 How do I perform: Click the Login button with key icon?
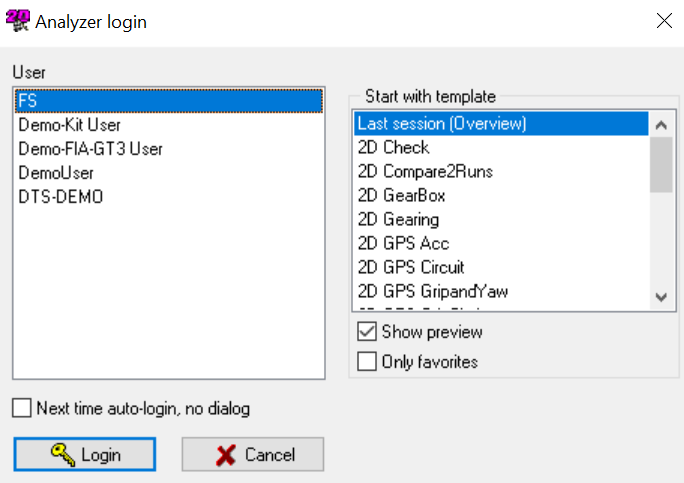85,455
